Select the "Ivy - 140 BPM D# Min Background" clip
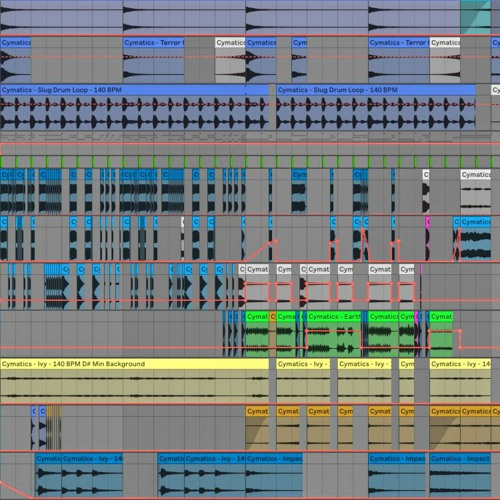This screenshot has height=500, width=500. 134,381
